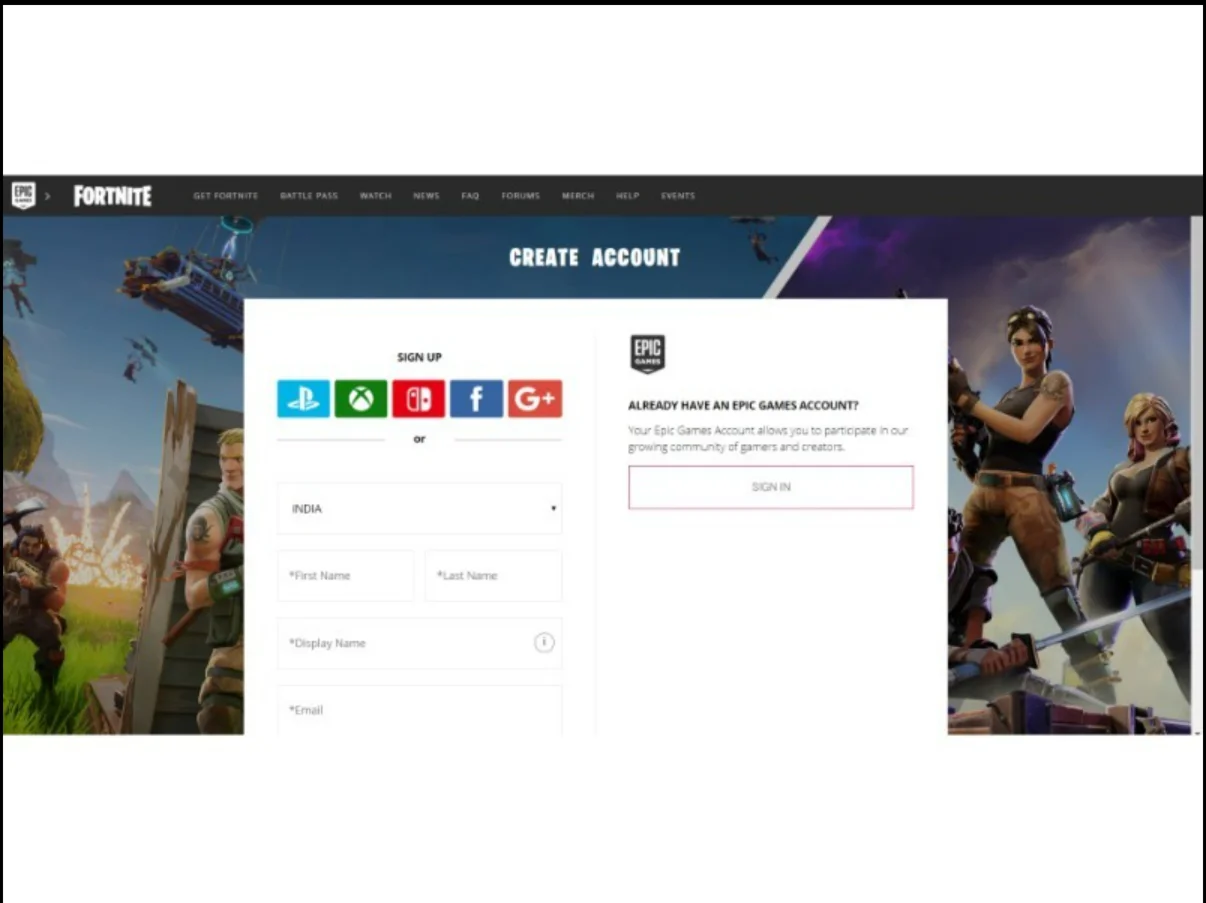
Task: Open the HELP menu item
Action: point(628,196)
